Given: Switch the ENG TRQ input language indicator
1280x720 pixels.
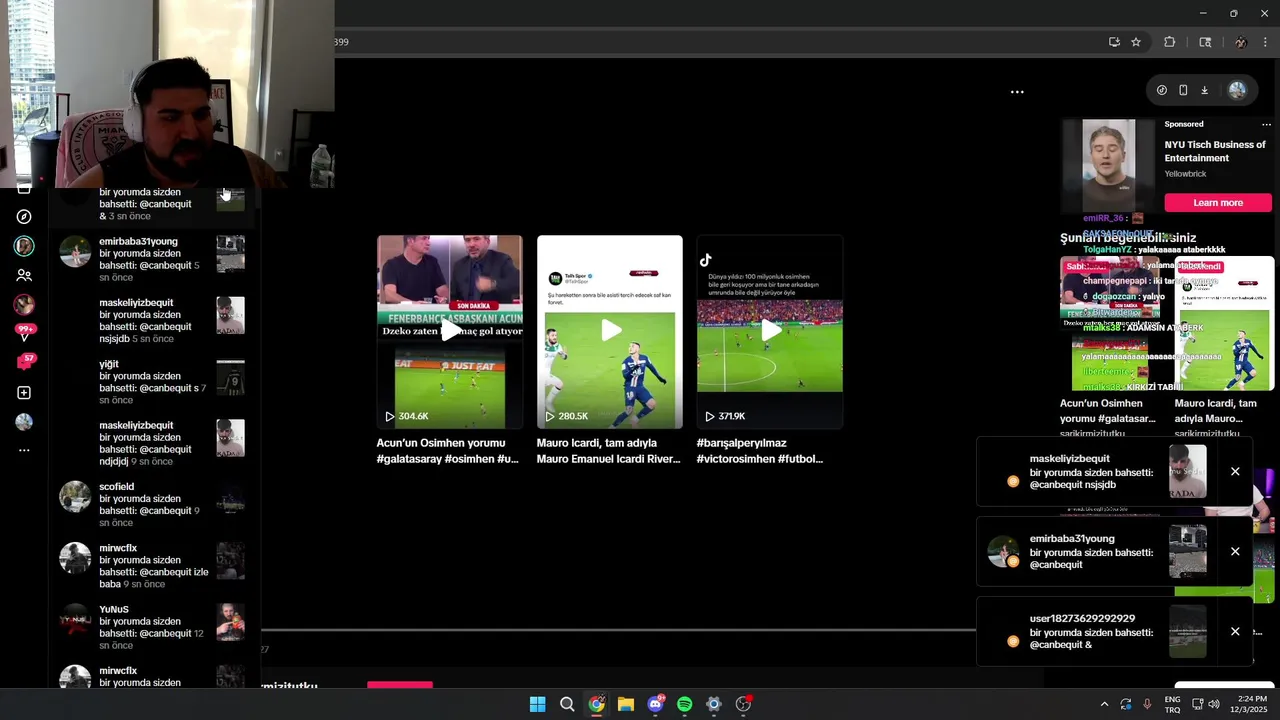Looking at the screenshot, I should click(1172, 704).
